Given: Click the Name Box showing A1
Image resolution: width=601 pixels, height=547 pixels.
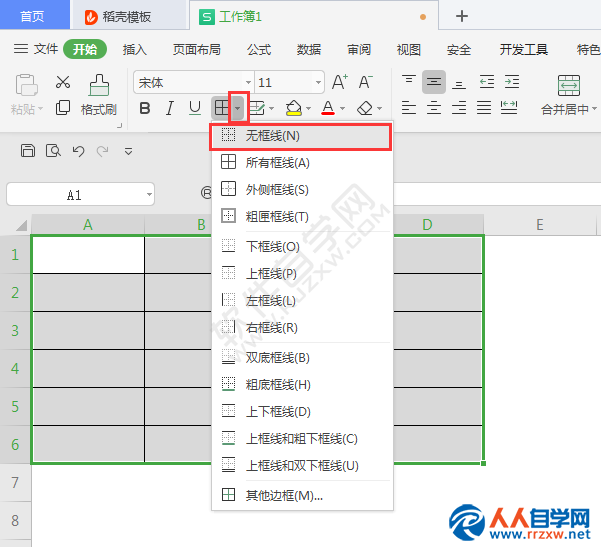Looking at the screenshot, I should pos(80,195).
